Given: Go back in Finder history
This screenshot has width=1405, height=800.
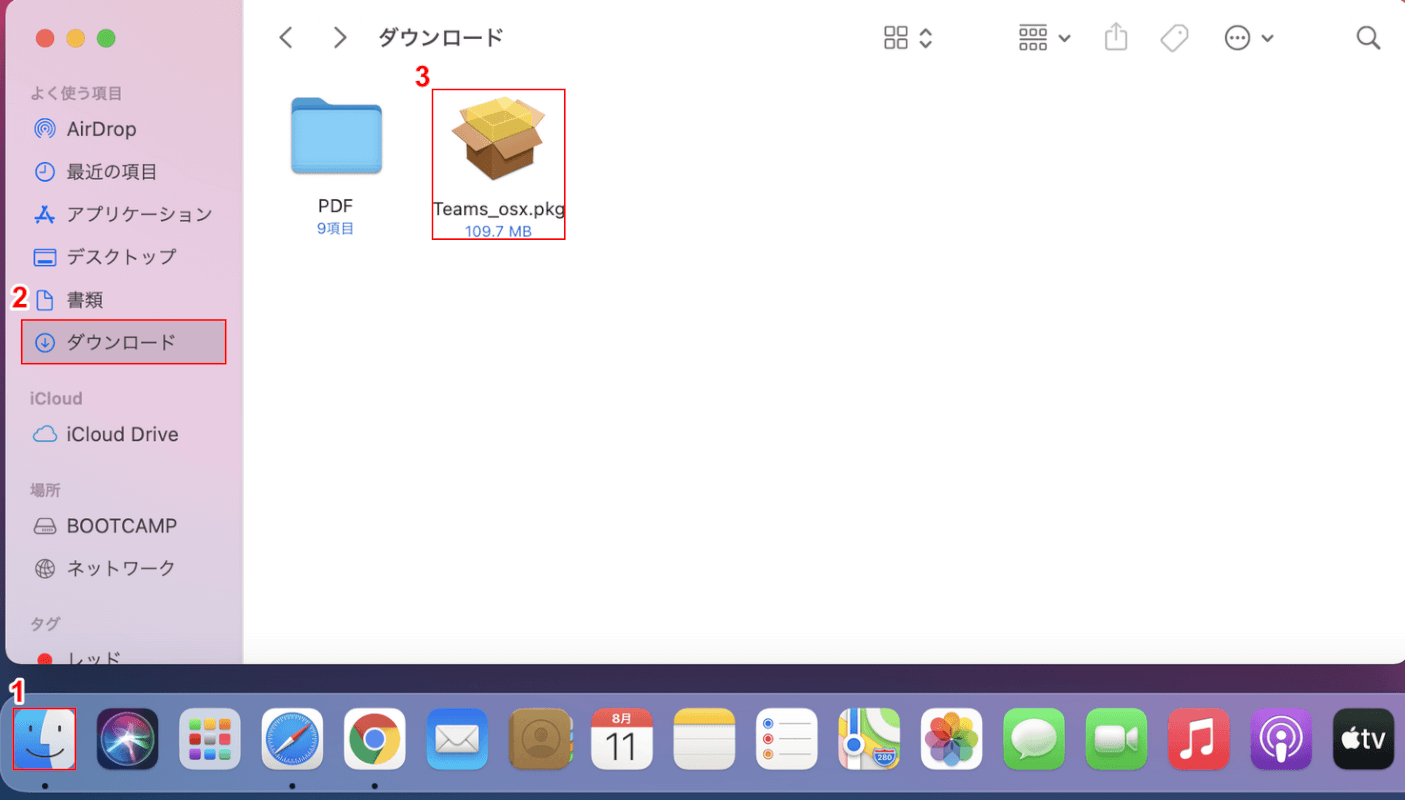Looking at the screenshot, I should pyautogui.click(x=286, y=38).
